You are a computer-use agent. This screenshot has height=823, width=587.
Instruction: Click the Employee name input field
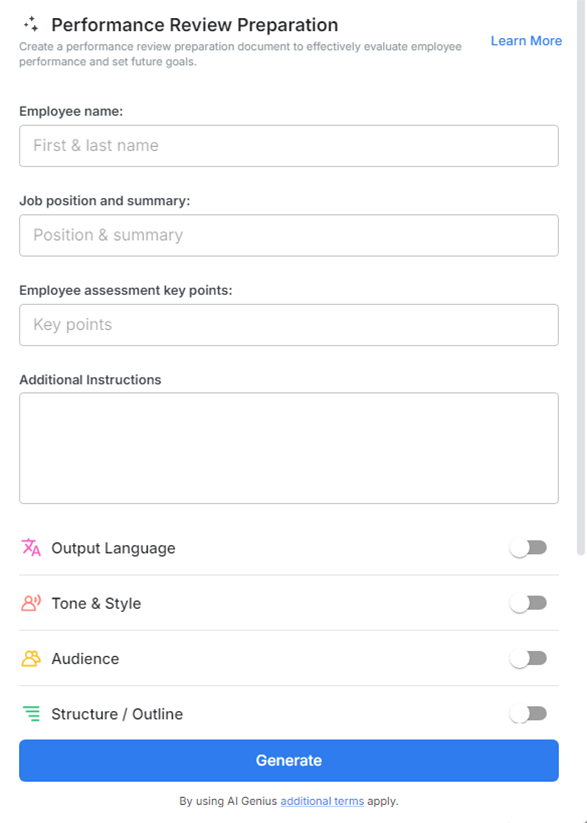[x=288, y=146]
